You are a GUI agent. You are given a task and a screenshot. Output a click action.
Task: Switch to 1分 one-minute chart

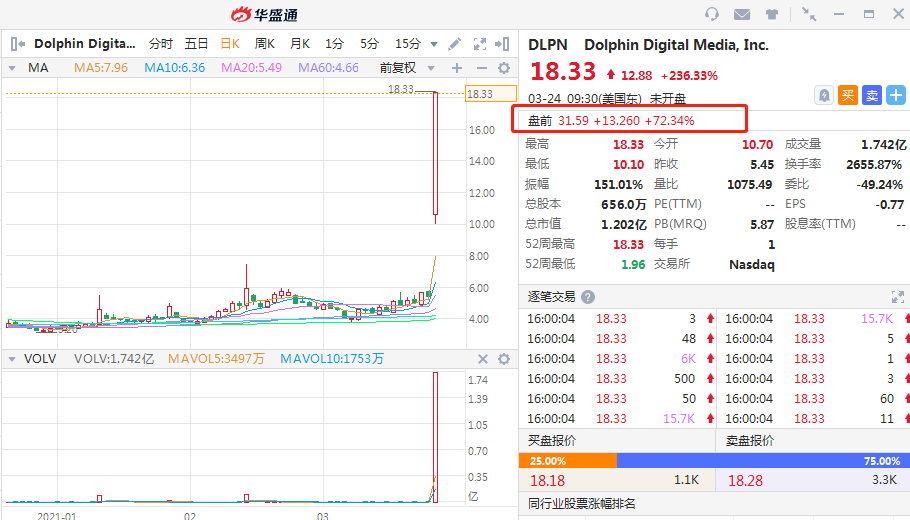[x=334, y=44]
